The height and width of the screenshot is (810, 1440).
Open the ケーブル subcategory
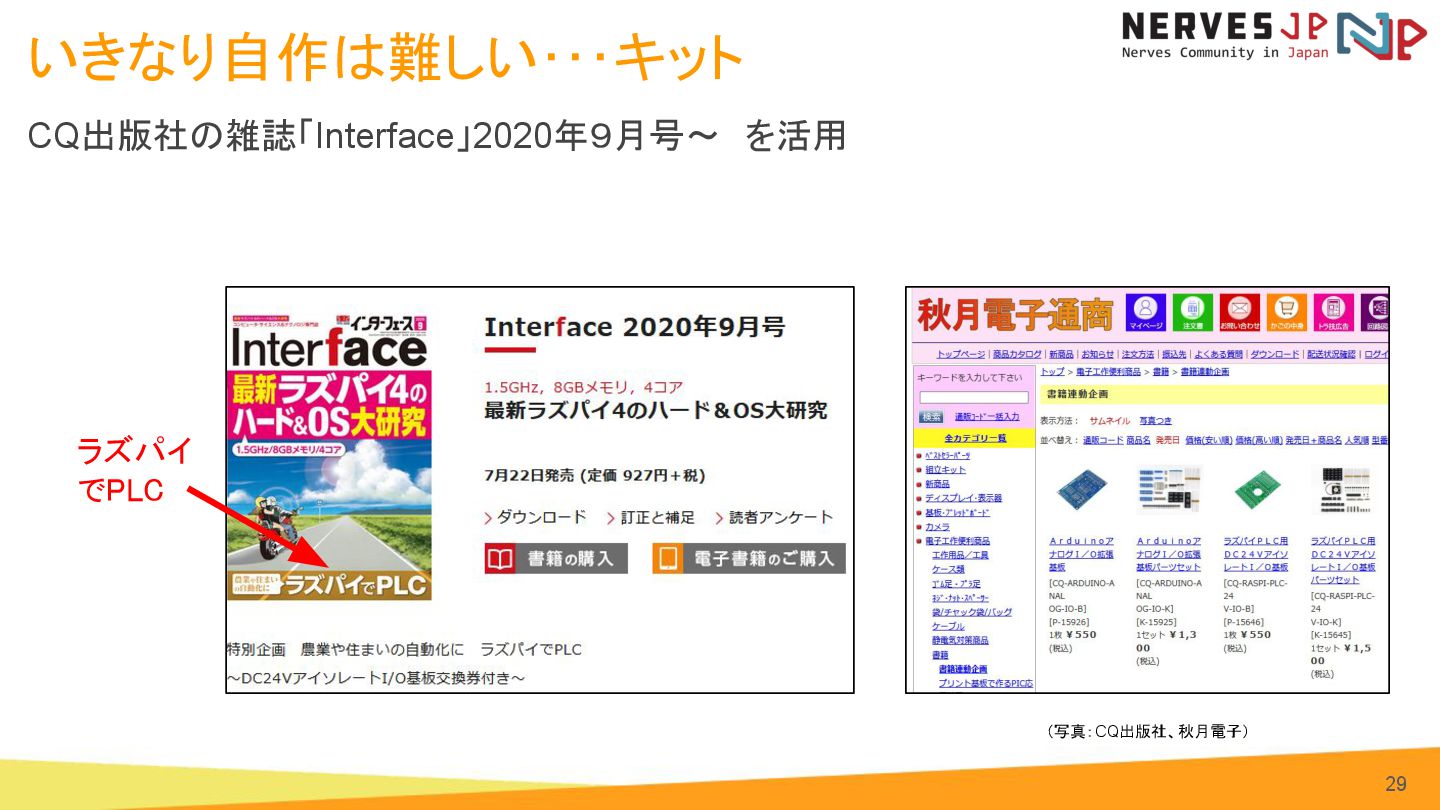point(948,626)
